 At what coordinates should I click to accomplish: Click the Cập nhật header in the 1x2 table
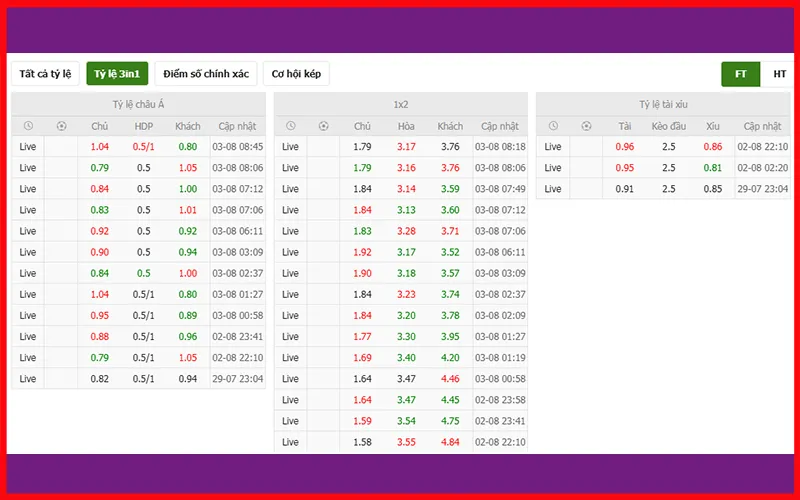tap(500, 126)
